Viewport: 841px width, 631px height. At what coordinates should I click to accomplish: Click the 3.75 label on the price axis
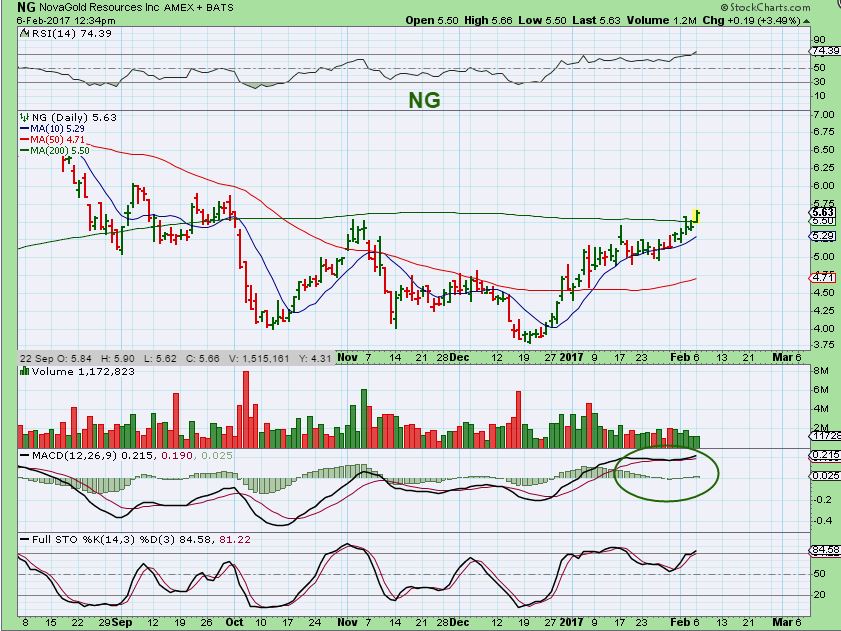824,346
